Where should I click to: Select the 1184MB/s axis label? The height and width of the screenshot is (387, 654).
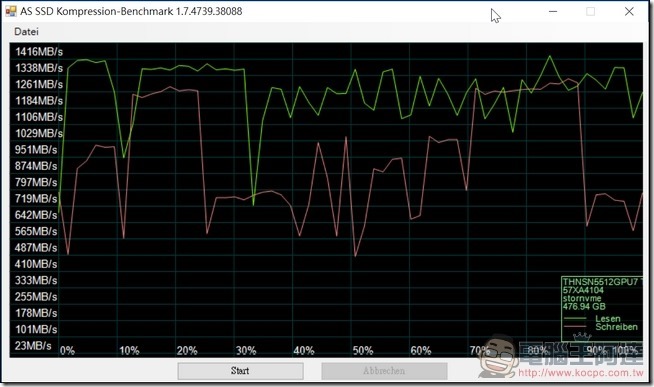[x=39, y=101]
